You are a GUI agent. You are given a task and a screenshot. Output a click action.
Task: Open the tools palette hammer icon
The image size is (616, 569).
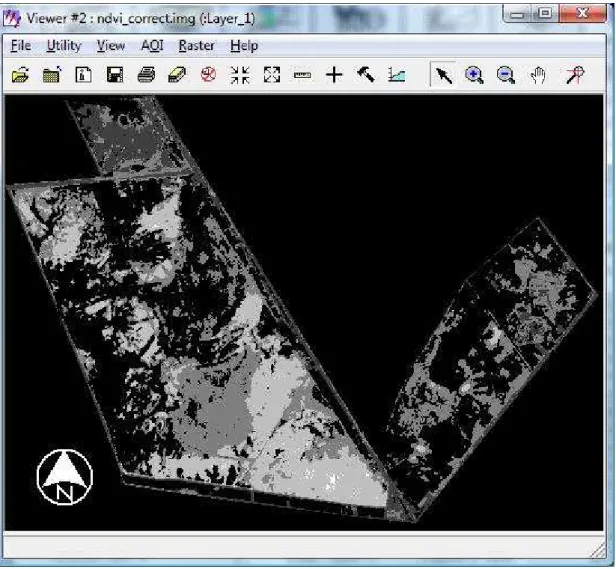tap(366, 74)
